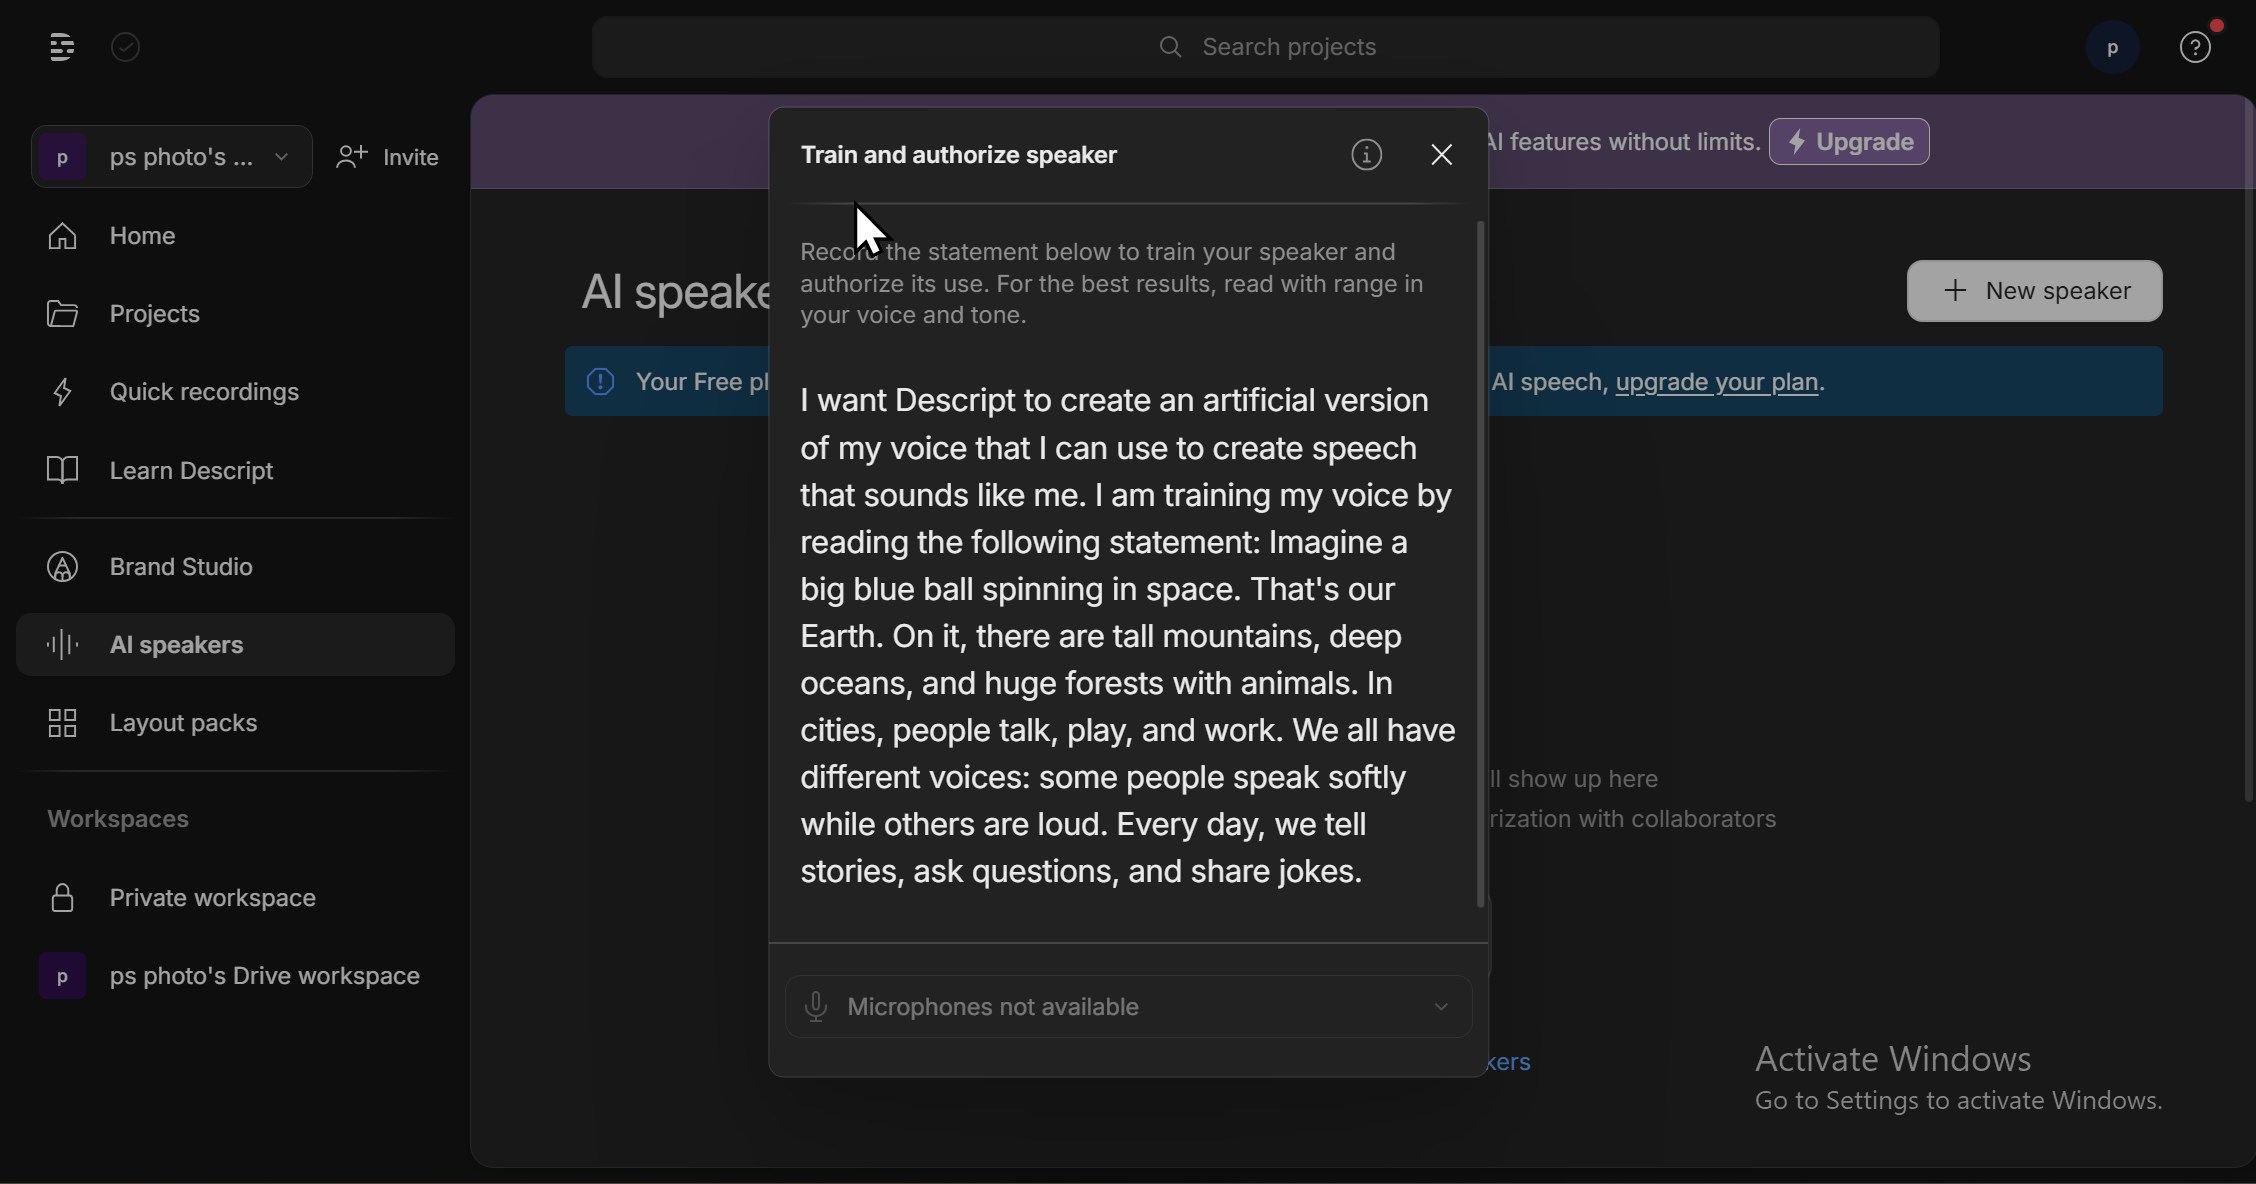
Task: Open Projects in the sidebar
Action: click(x=235, y=314)
